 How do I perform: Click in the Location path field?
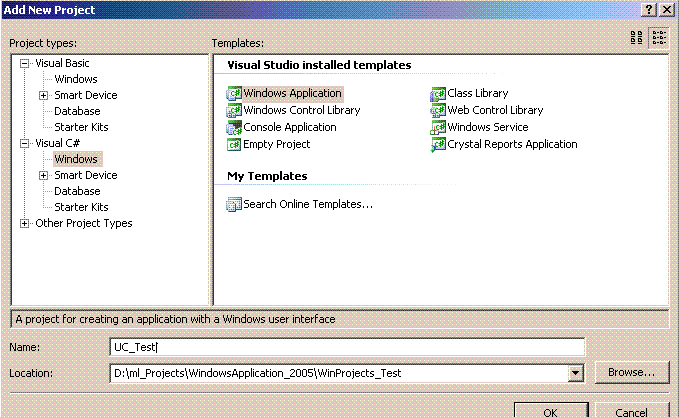339,373
